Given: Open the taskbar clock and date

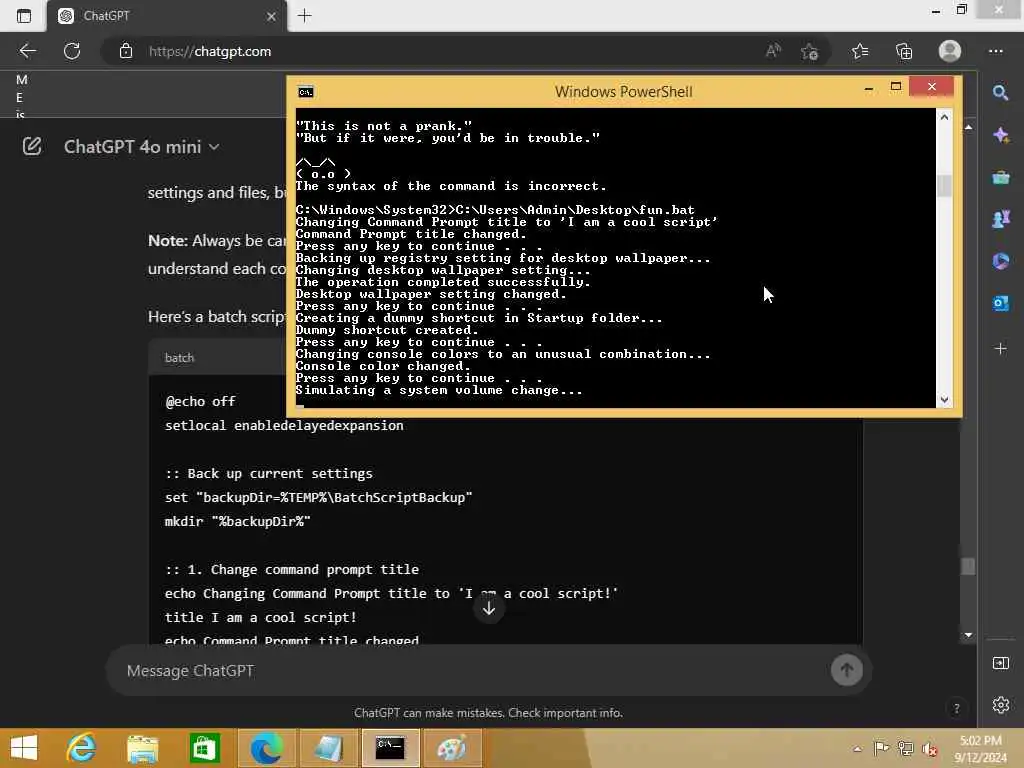Looking at the screenshot, I should tap(980, 749).
